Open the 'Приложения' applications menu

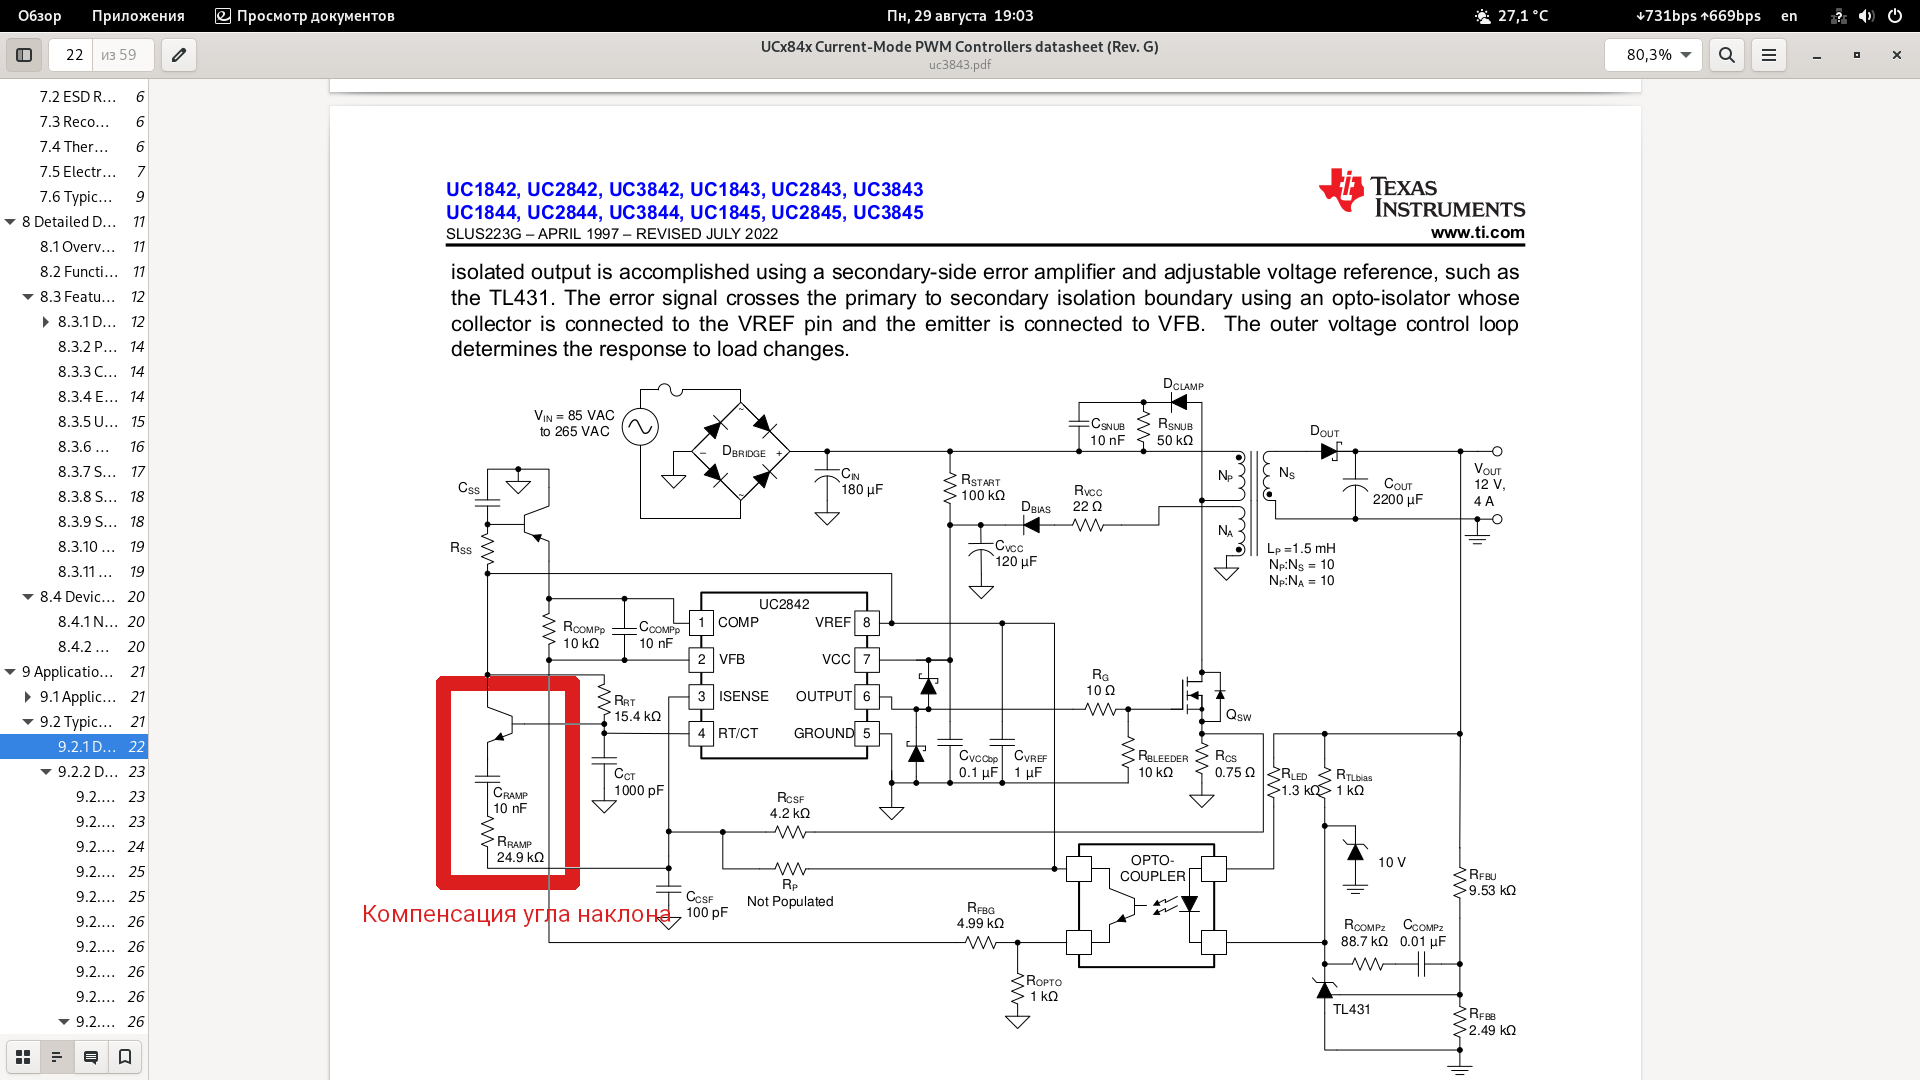tap(138, 16)
